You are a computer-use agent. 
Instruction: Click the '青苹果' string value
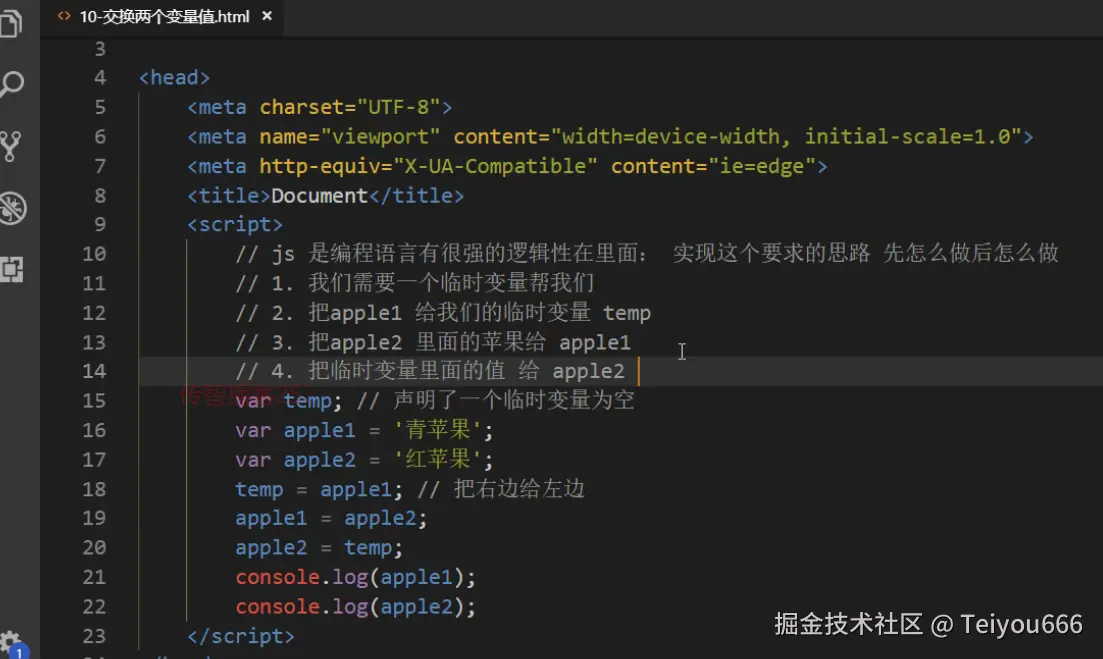pyautogui.click(x=441, y=431)
